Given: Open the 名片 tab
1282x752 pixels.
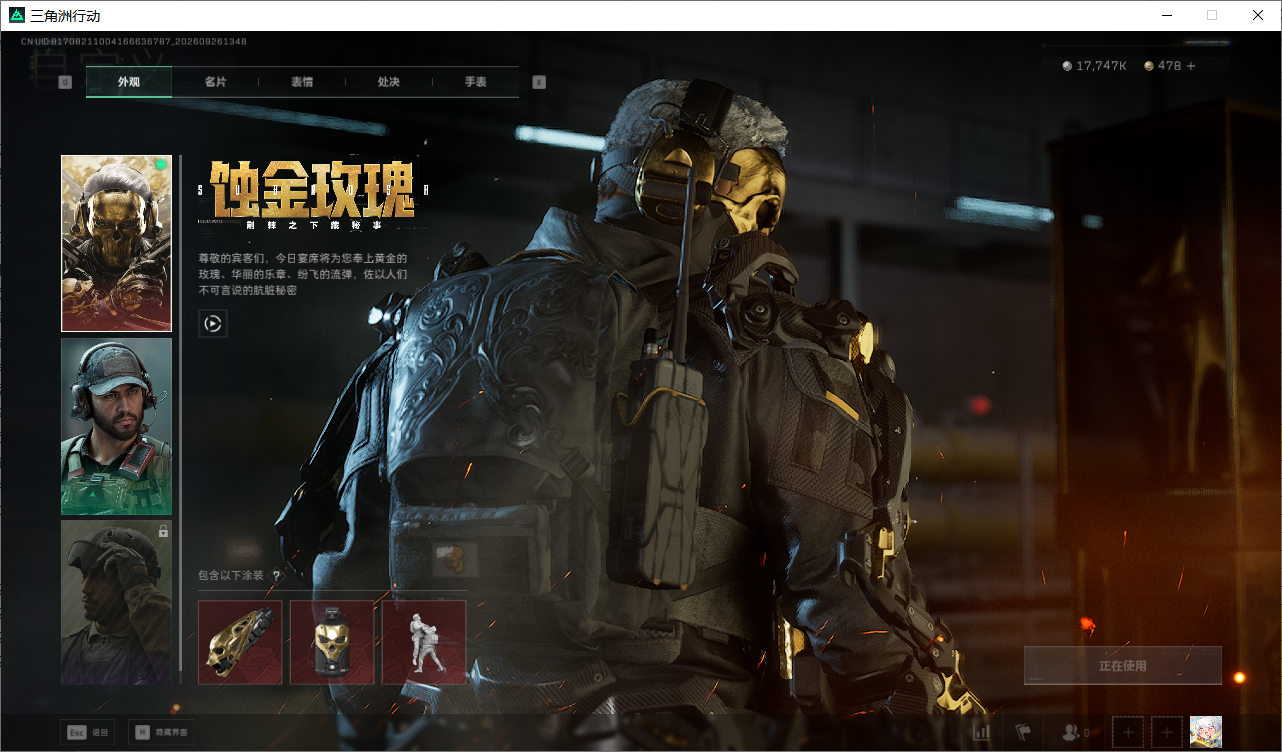Looking at the screenshot, I should click(215, 82).
